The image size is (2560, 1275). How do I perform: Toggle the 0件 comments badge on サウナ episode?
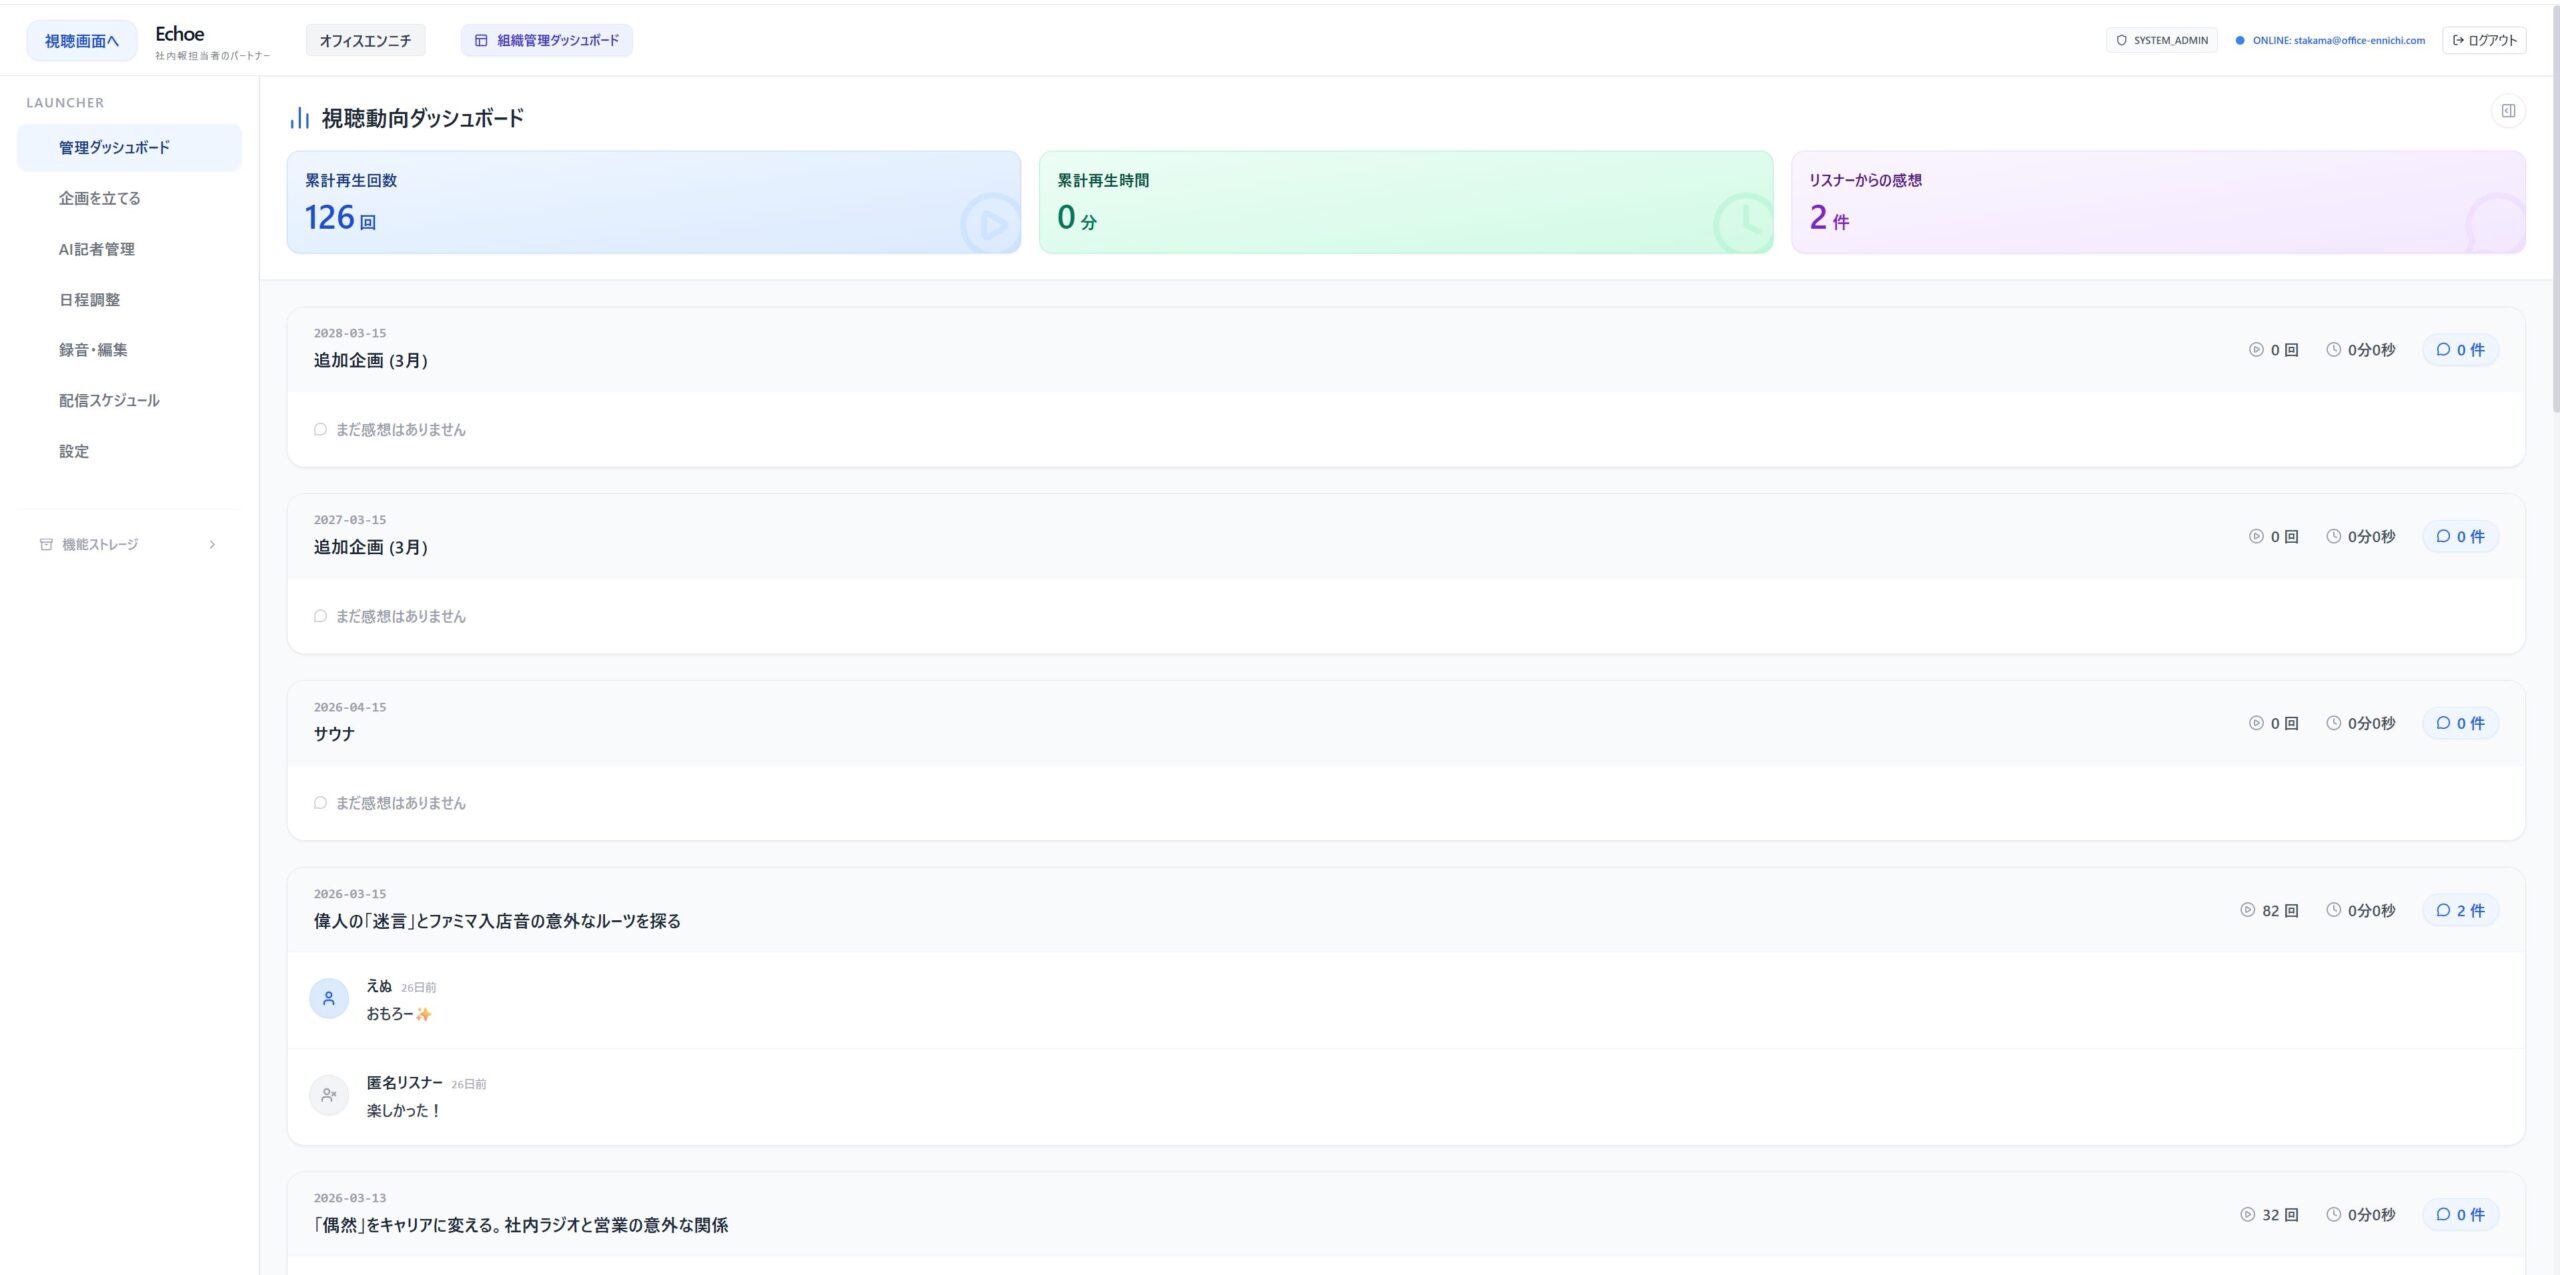pos(2460,723)
